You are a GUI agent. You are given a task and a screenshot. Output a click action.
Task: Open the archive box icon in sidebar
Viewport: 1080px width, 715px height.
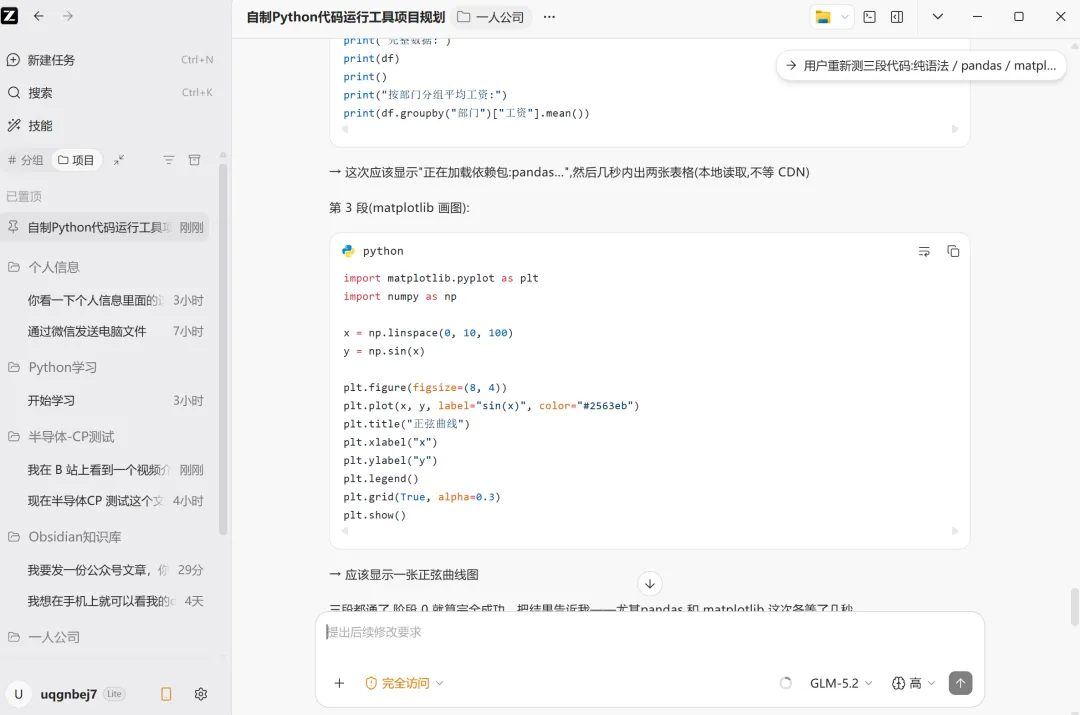click(x=195, y=160)
